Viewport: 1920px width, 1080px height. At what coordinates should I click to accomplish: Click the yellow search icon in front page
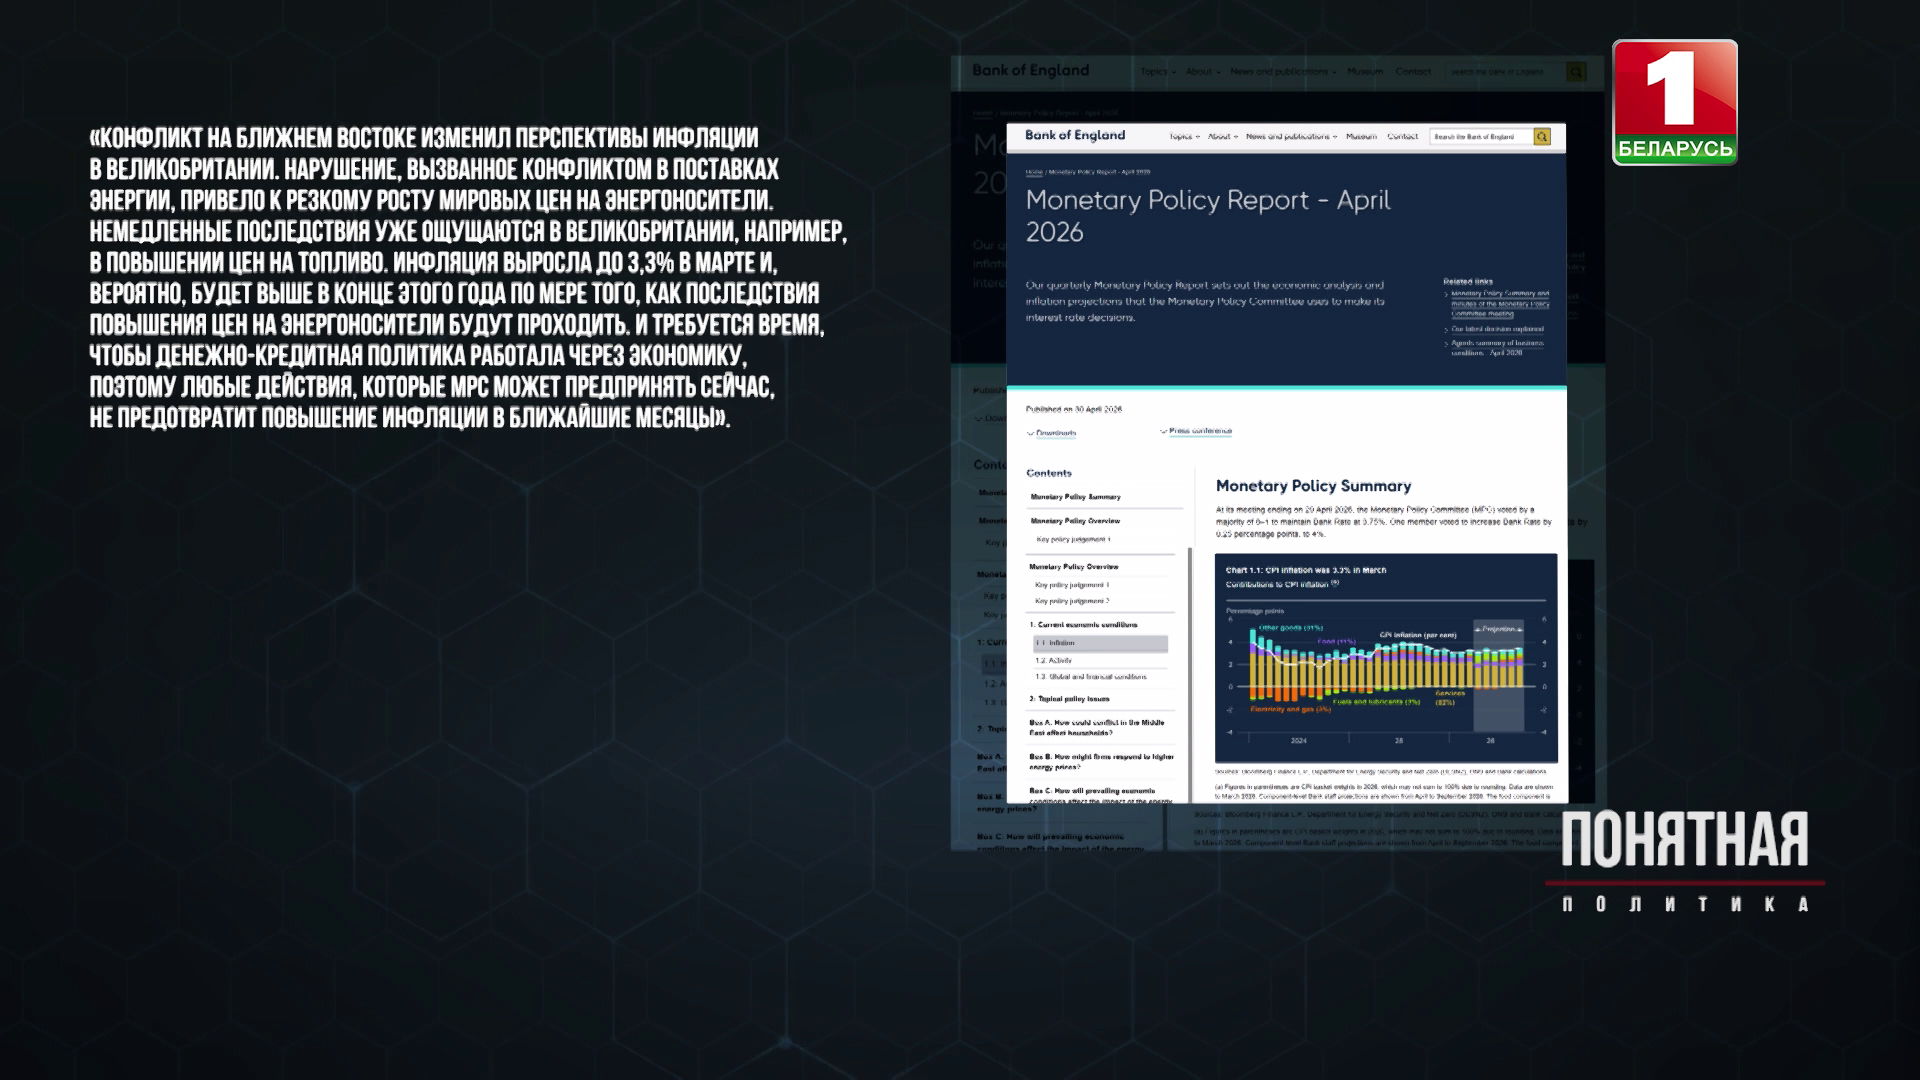click(x=1542, y=137)
